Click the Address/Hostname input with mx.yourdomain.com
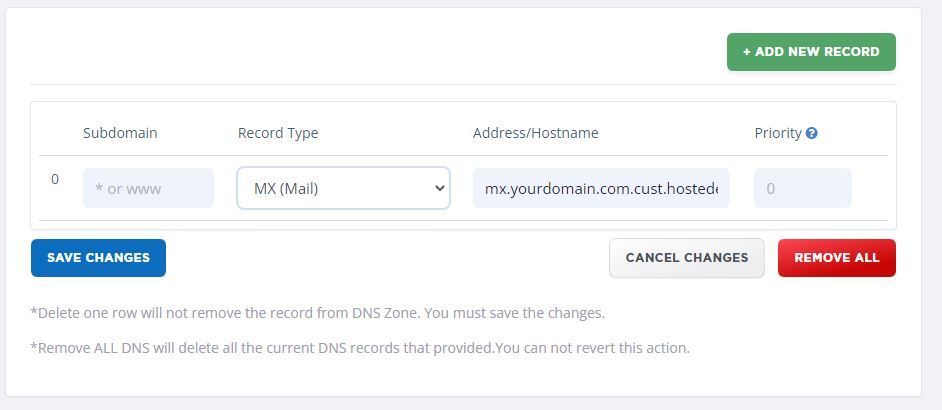942x410 pixels. (600, 188)
